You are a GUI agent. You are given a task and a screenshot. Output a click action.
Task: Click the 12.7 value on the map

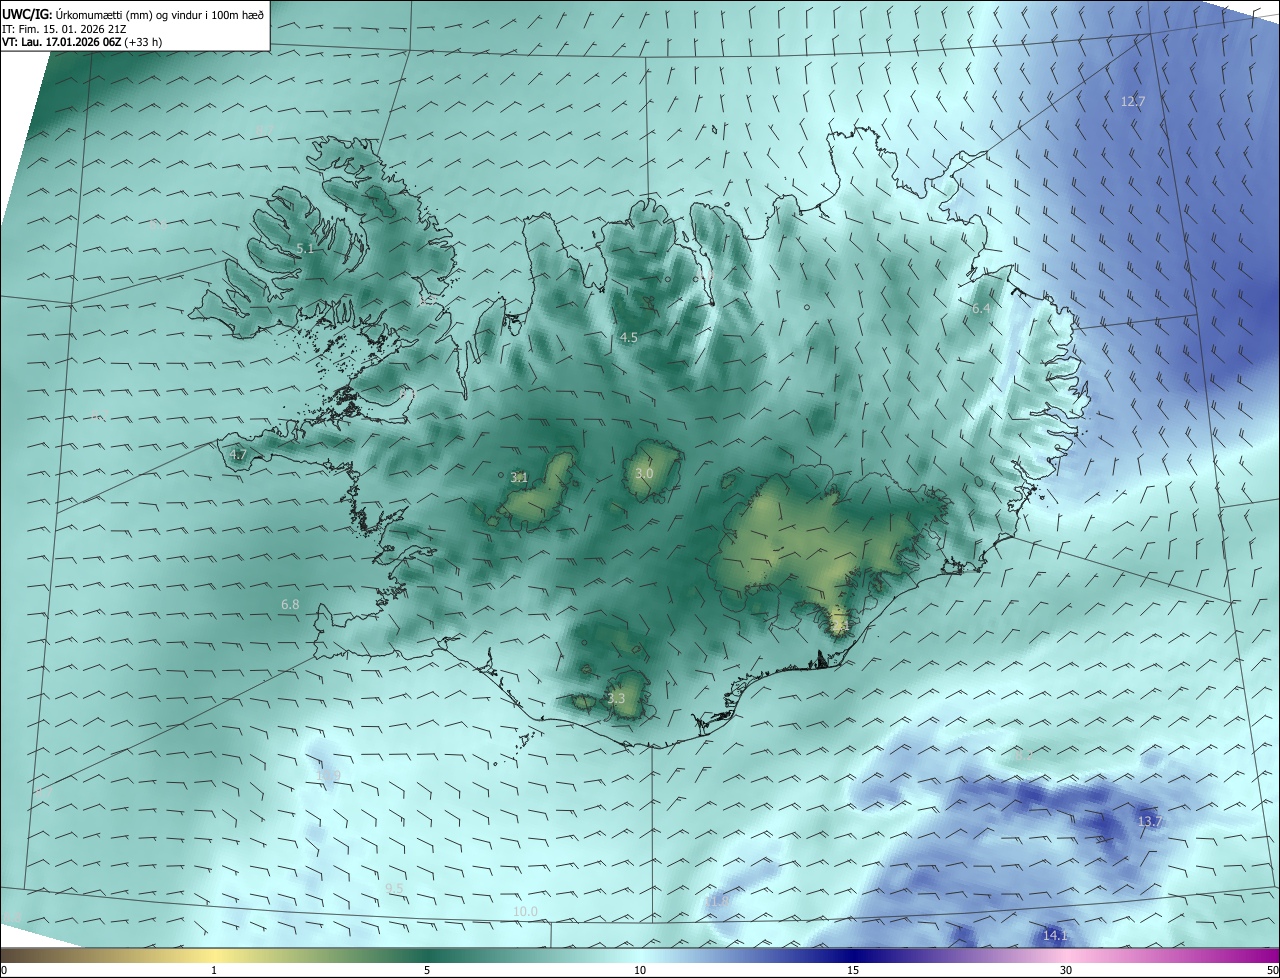tap(1132, 101)
